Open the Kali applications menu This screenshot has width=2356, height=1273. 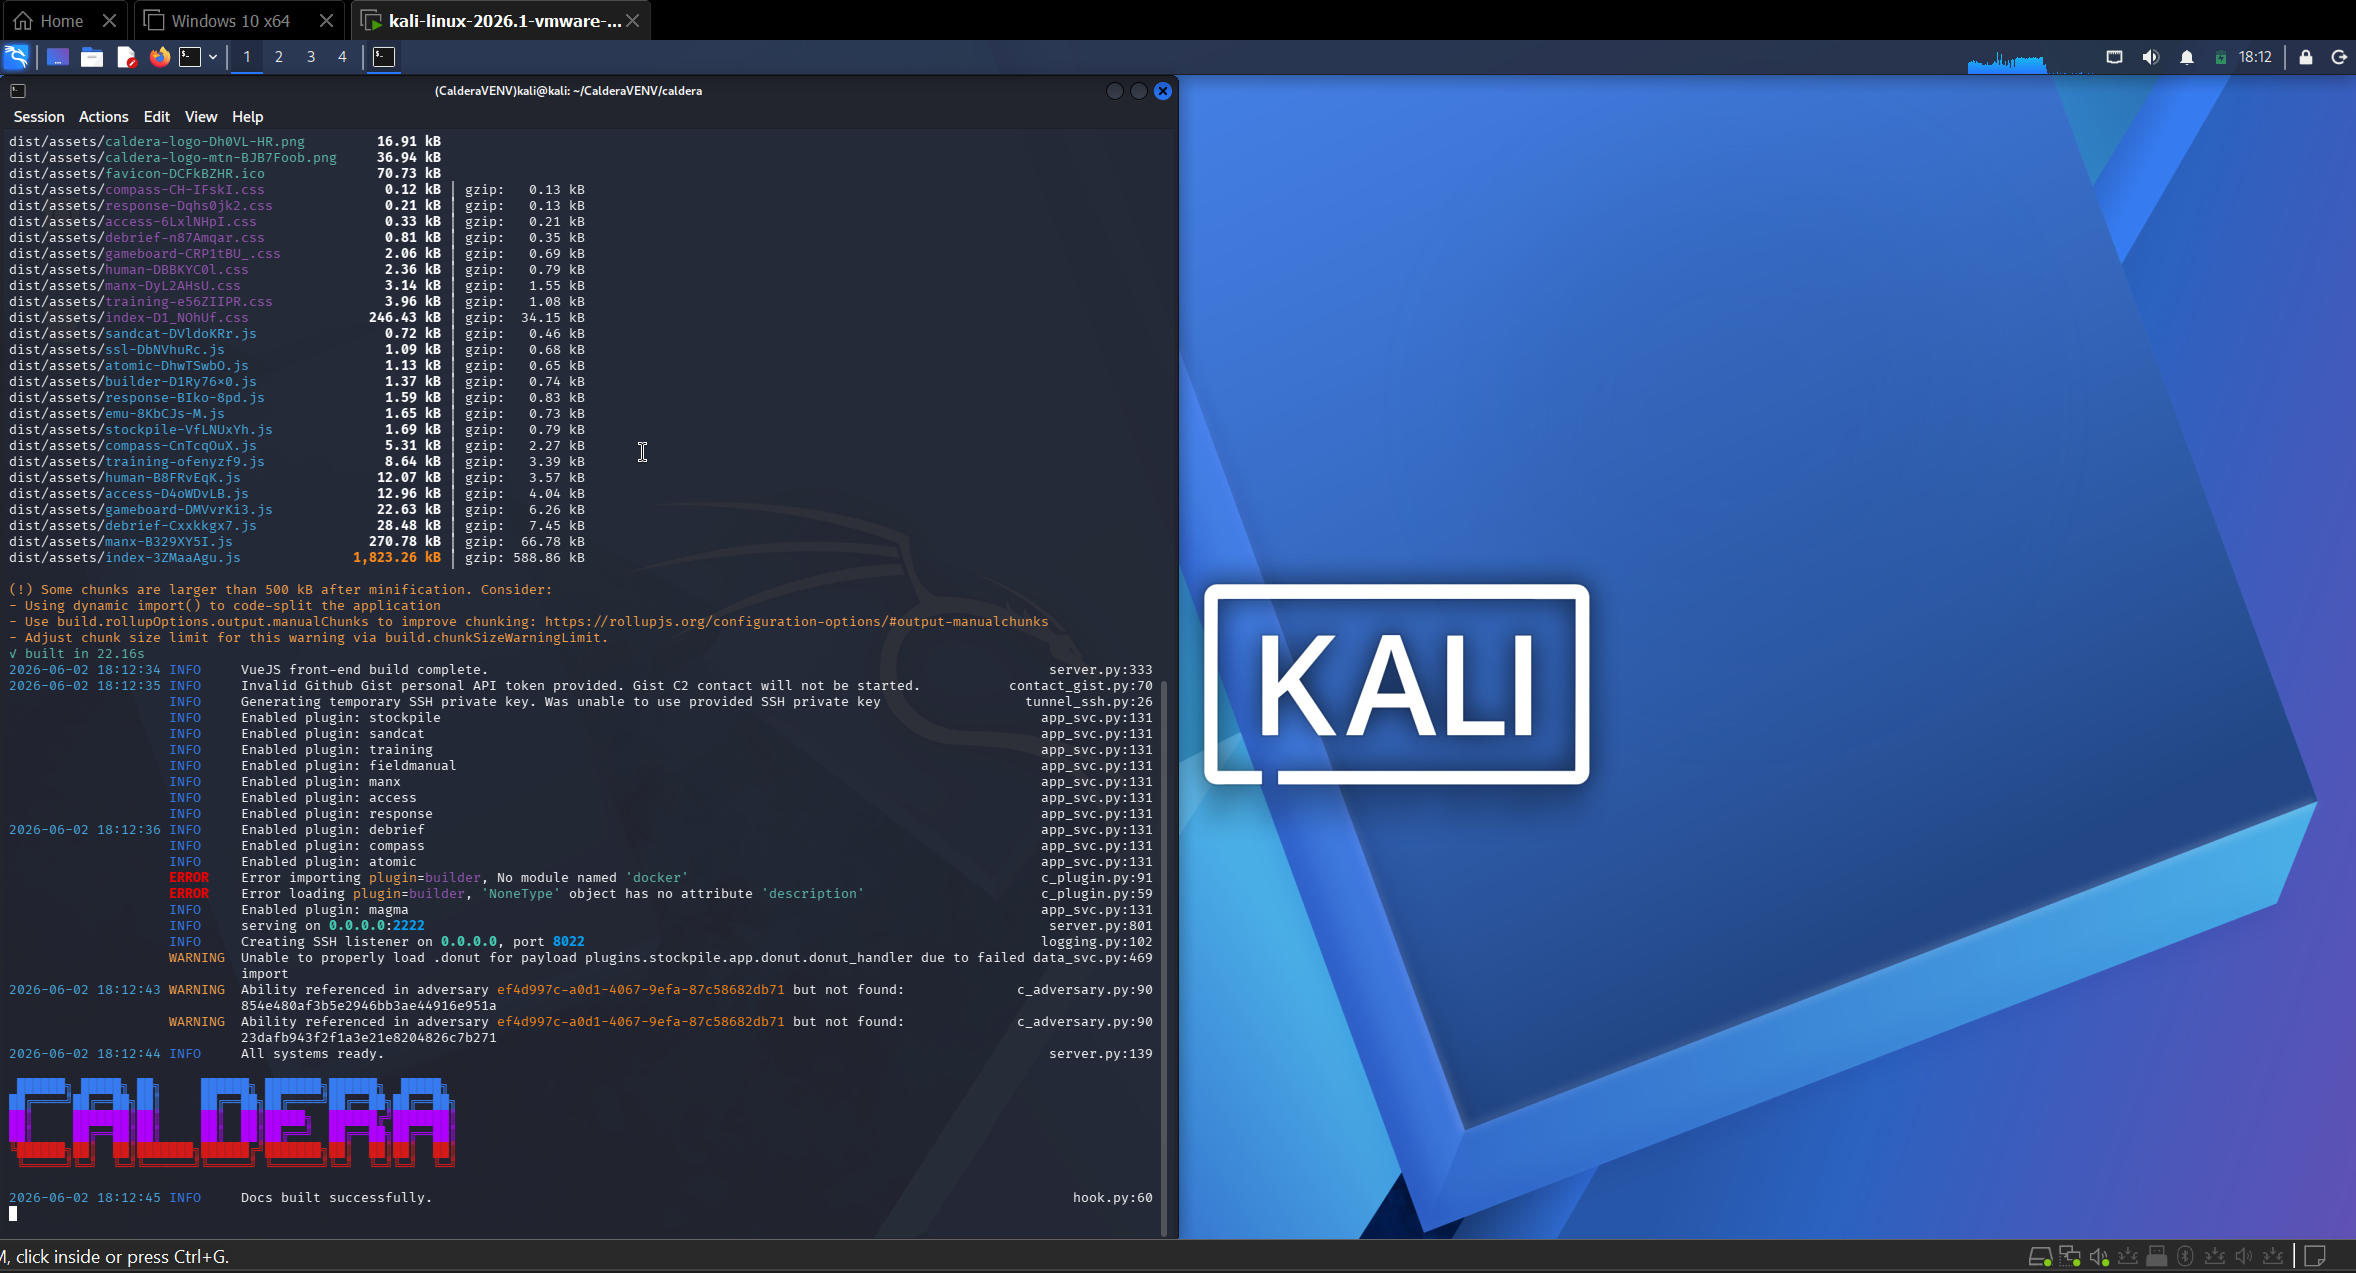coord(17,57)
